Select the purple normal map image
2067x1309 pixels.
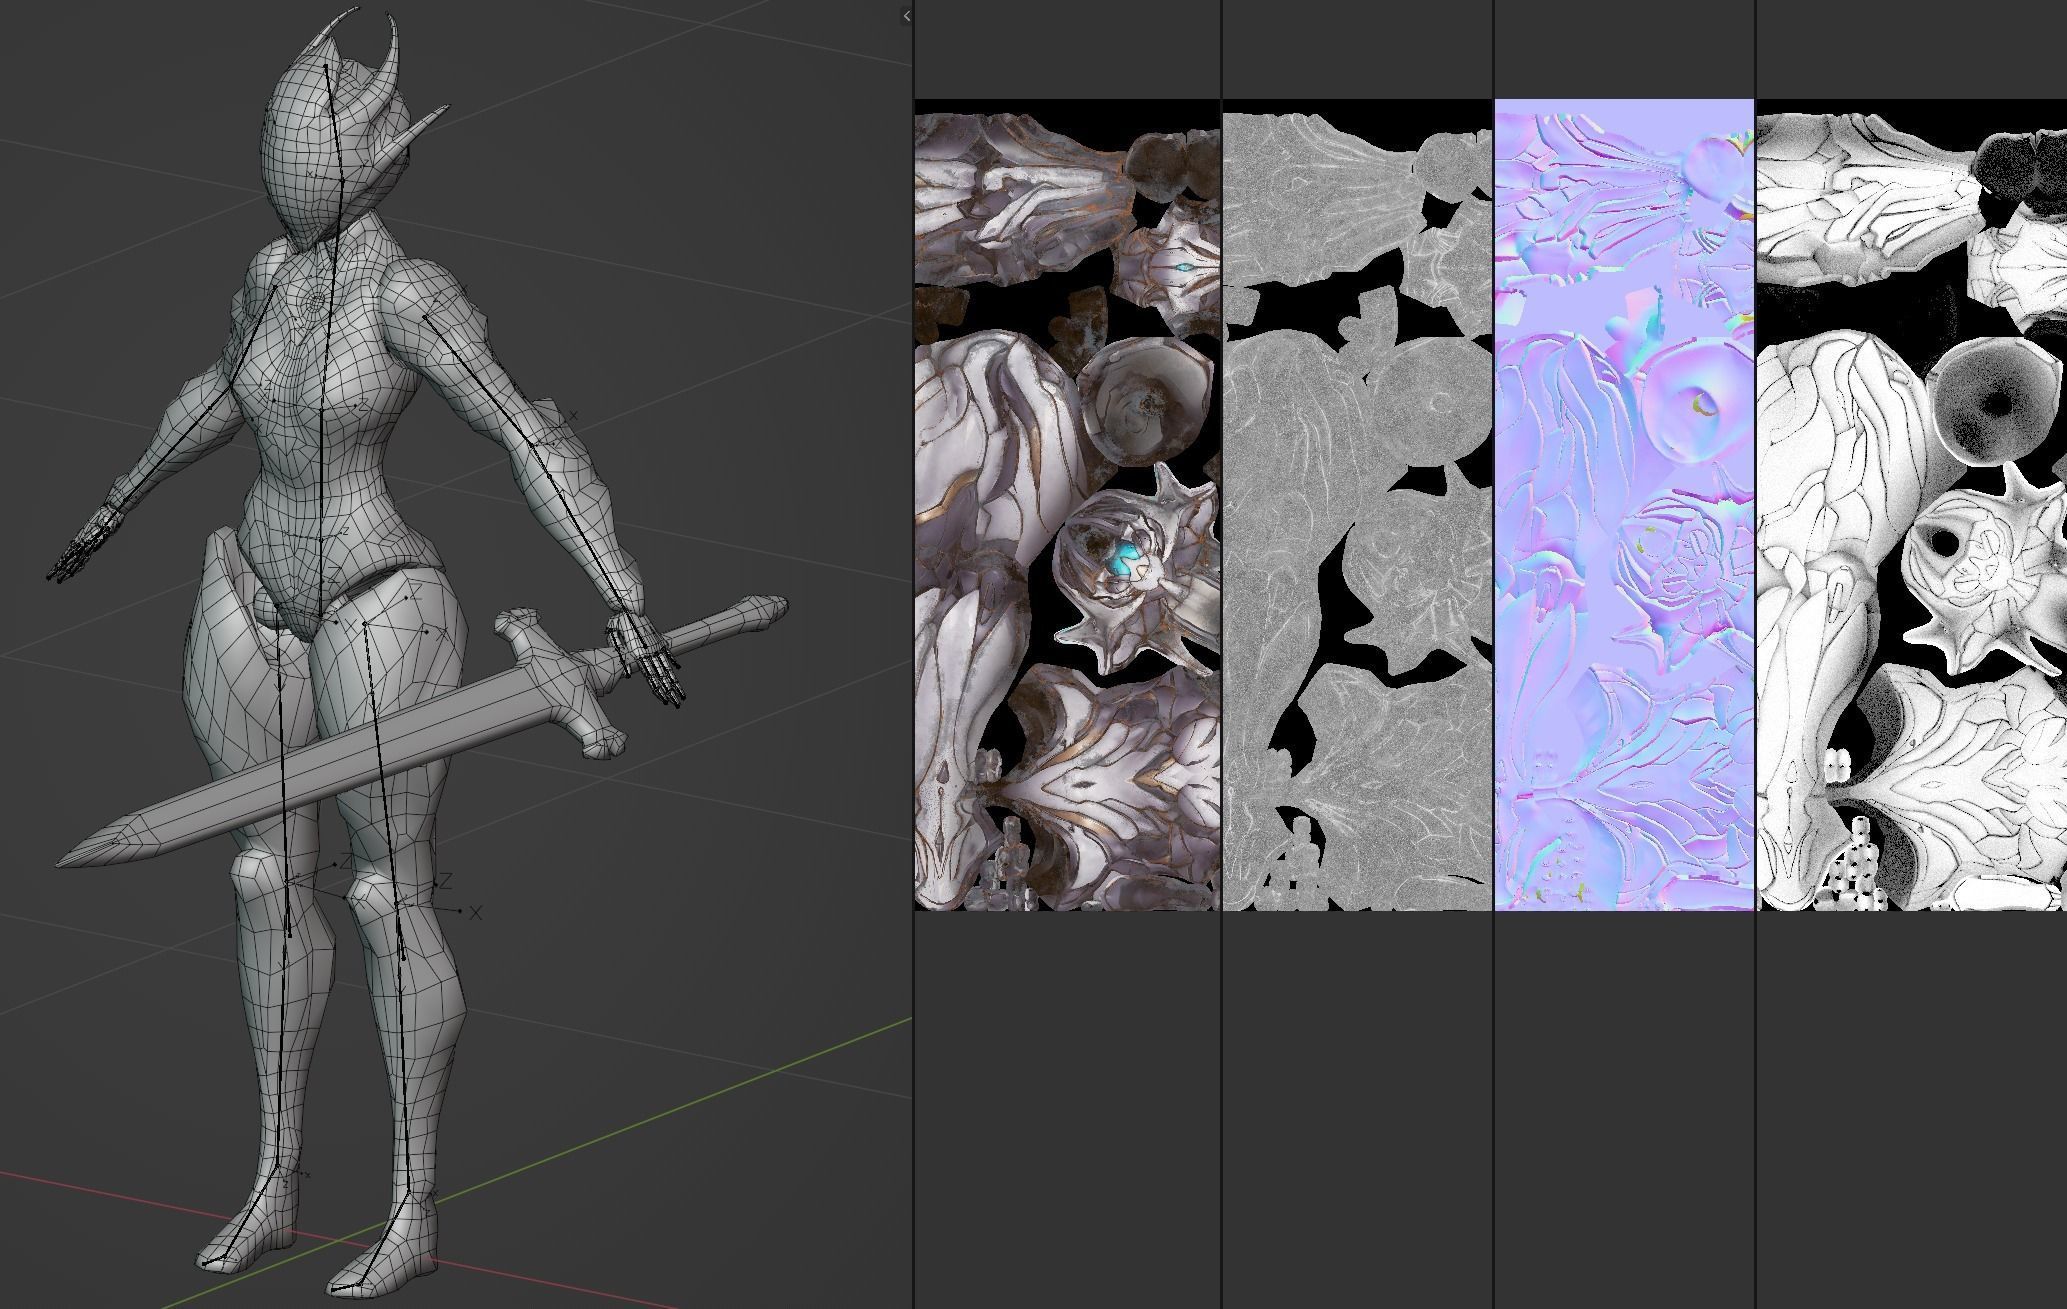coord(1624,505)
